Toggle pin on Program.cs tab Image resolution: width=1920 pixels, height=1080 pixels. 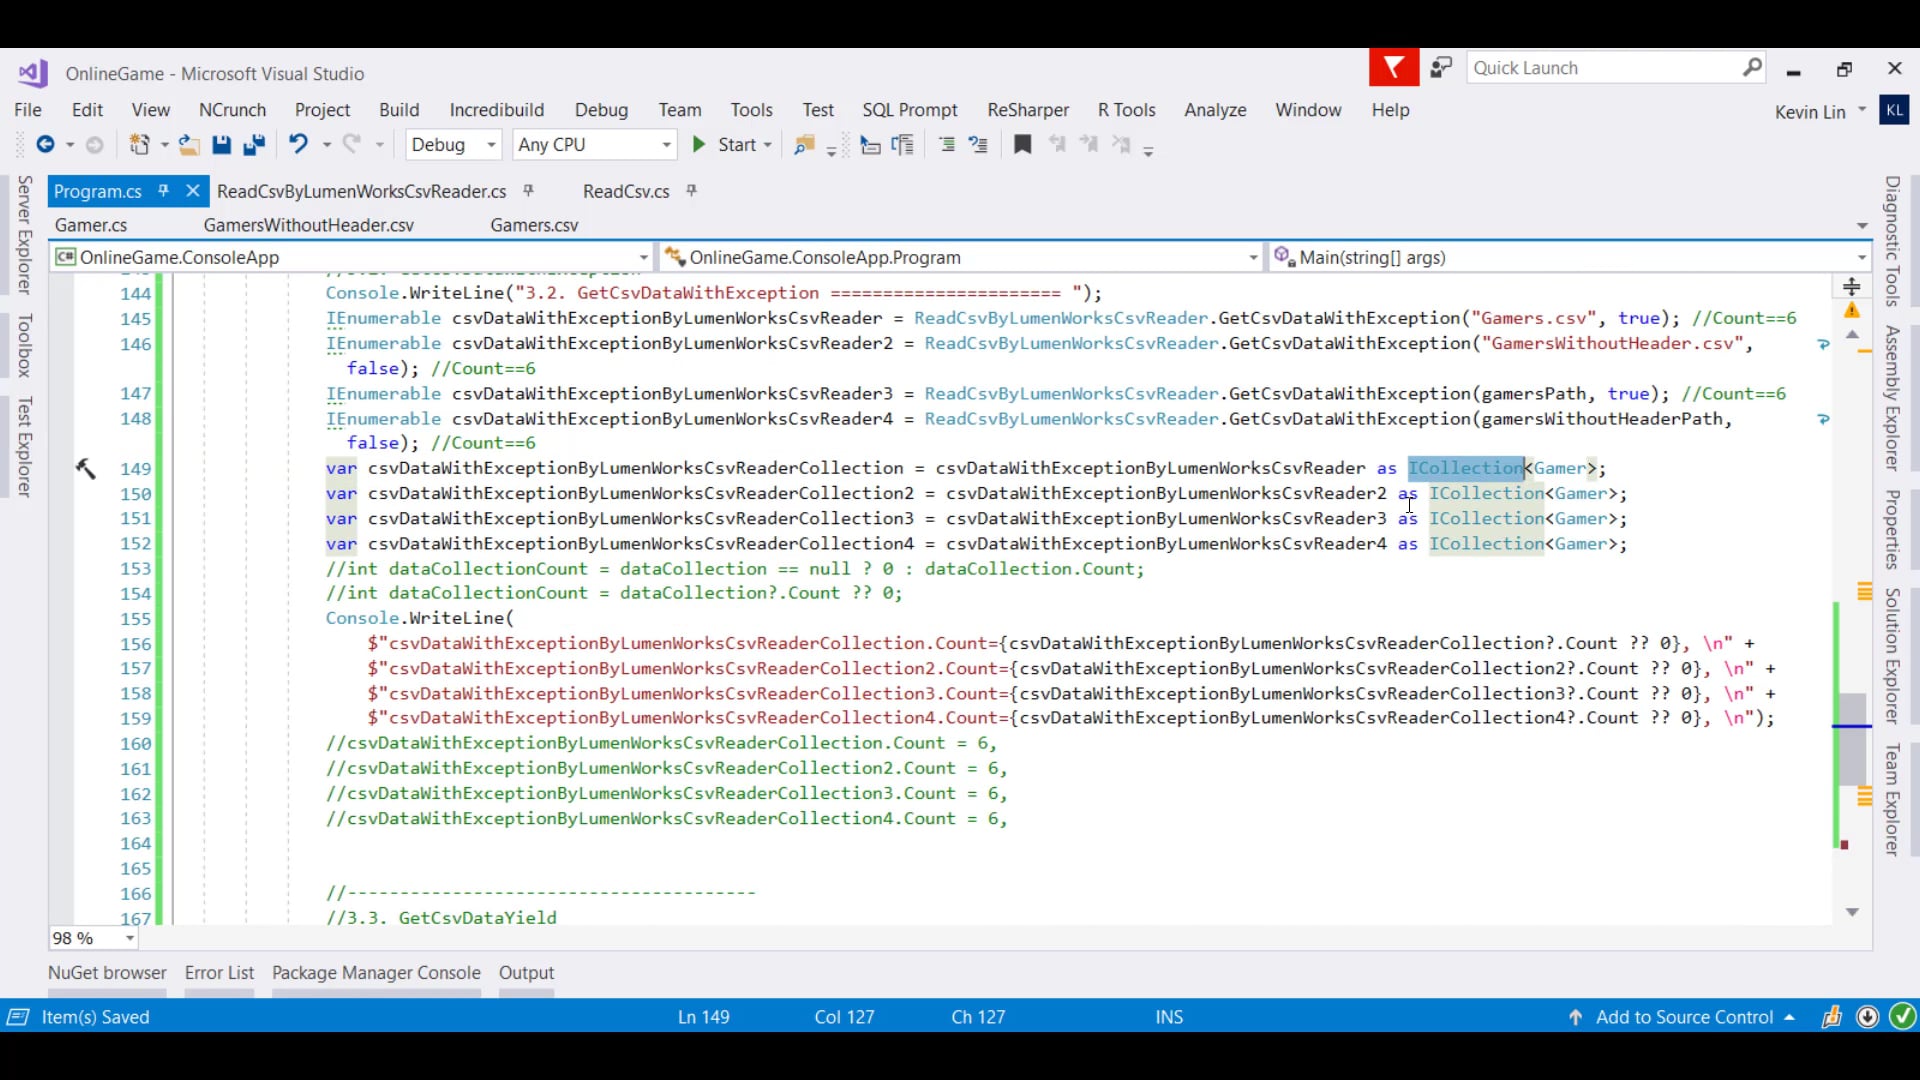click(163, 190)
